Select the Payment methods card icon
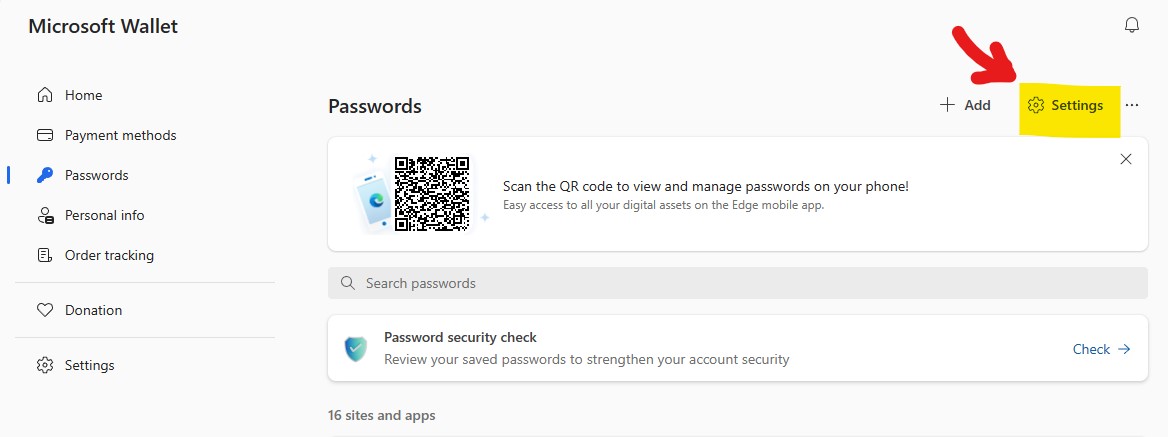This screenshot has width=1168, height=437. click(45, 135)
